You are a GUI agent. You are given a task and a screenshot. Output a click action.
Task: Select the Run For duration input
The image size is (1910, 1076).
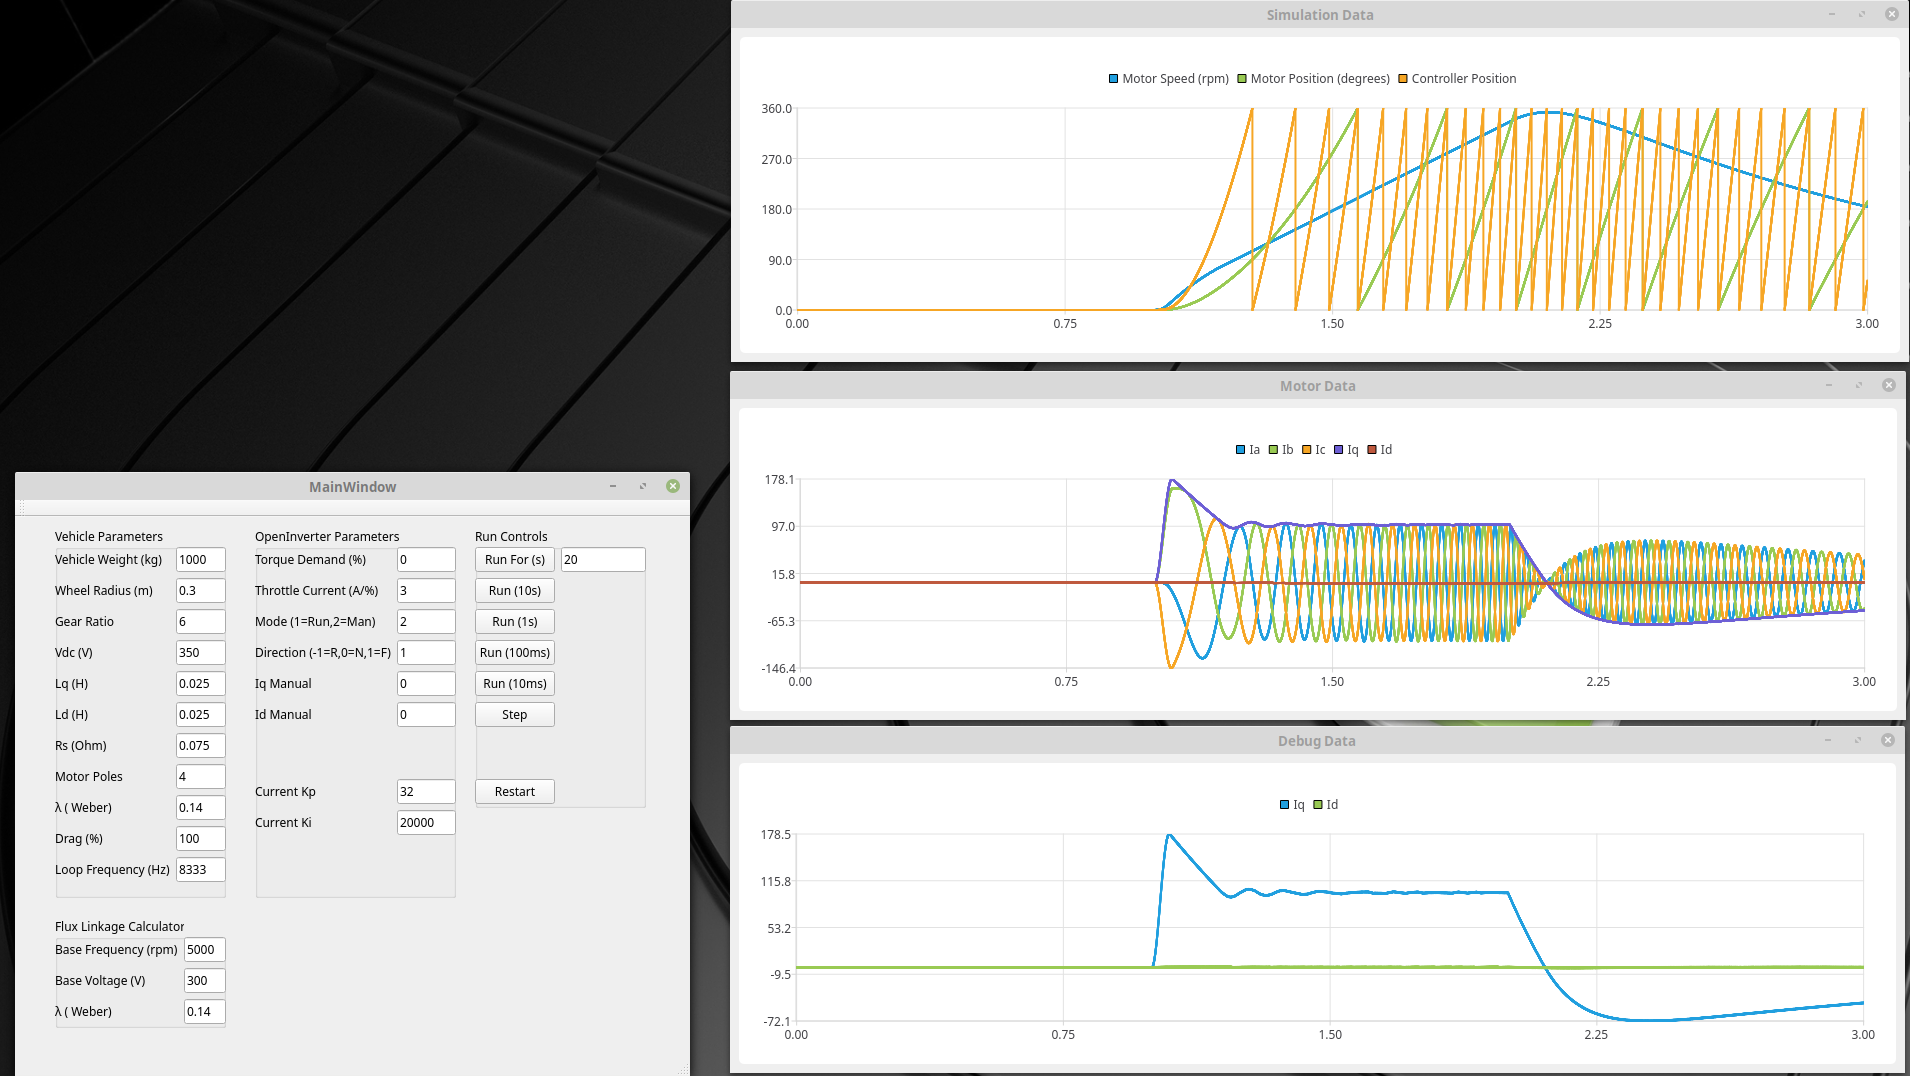tap(602, 560)
